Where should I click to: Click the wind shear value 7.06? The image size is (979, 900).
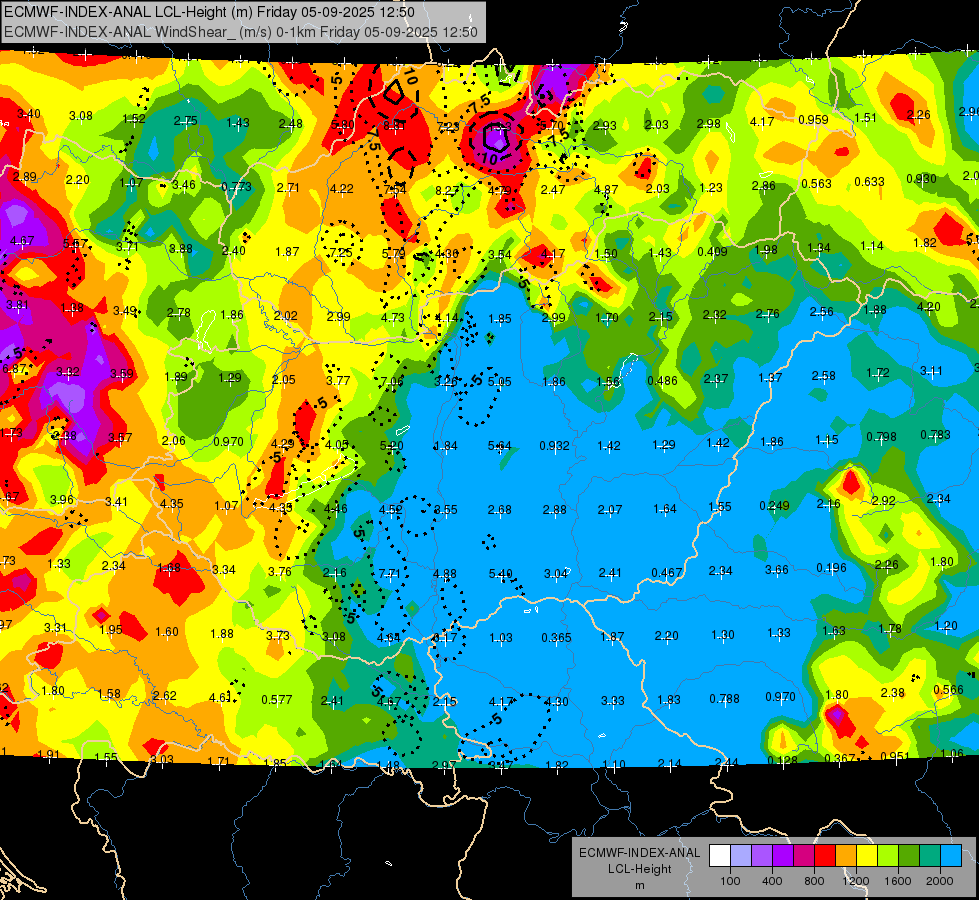[x=392, y=382]
